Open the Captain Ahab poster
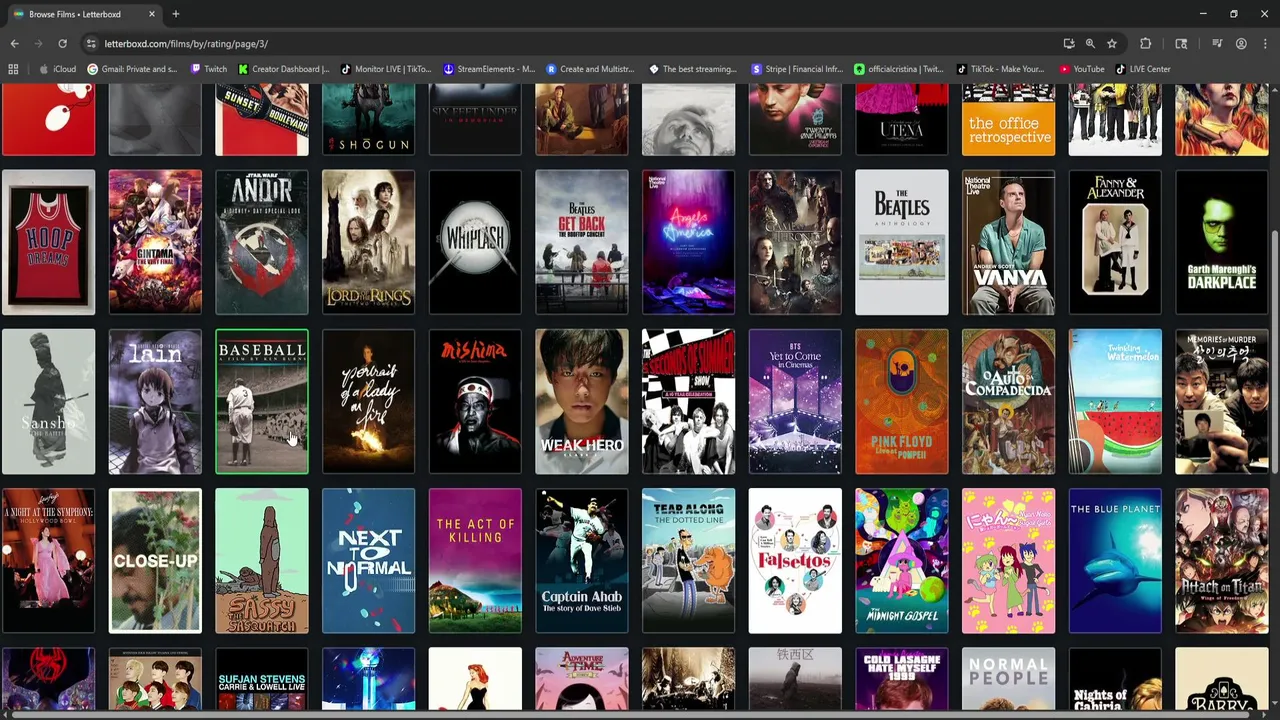 click(582, 562)
